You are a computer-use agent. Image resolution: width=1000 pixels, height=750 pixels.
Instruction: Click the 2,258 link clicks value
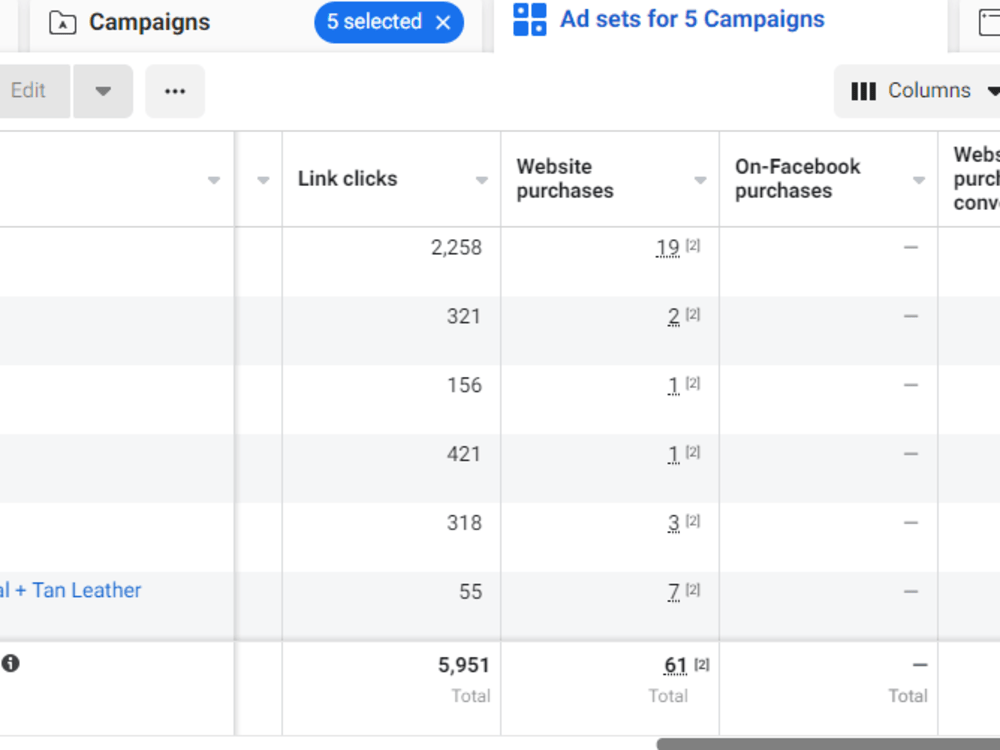[456, 247]
